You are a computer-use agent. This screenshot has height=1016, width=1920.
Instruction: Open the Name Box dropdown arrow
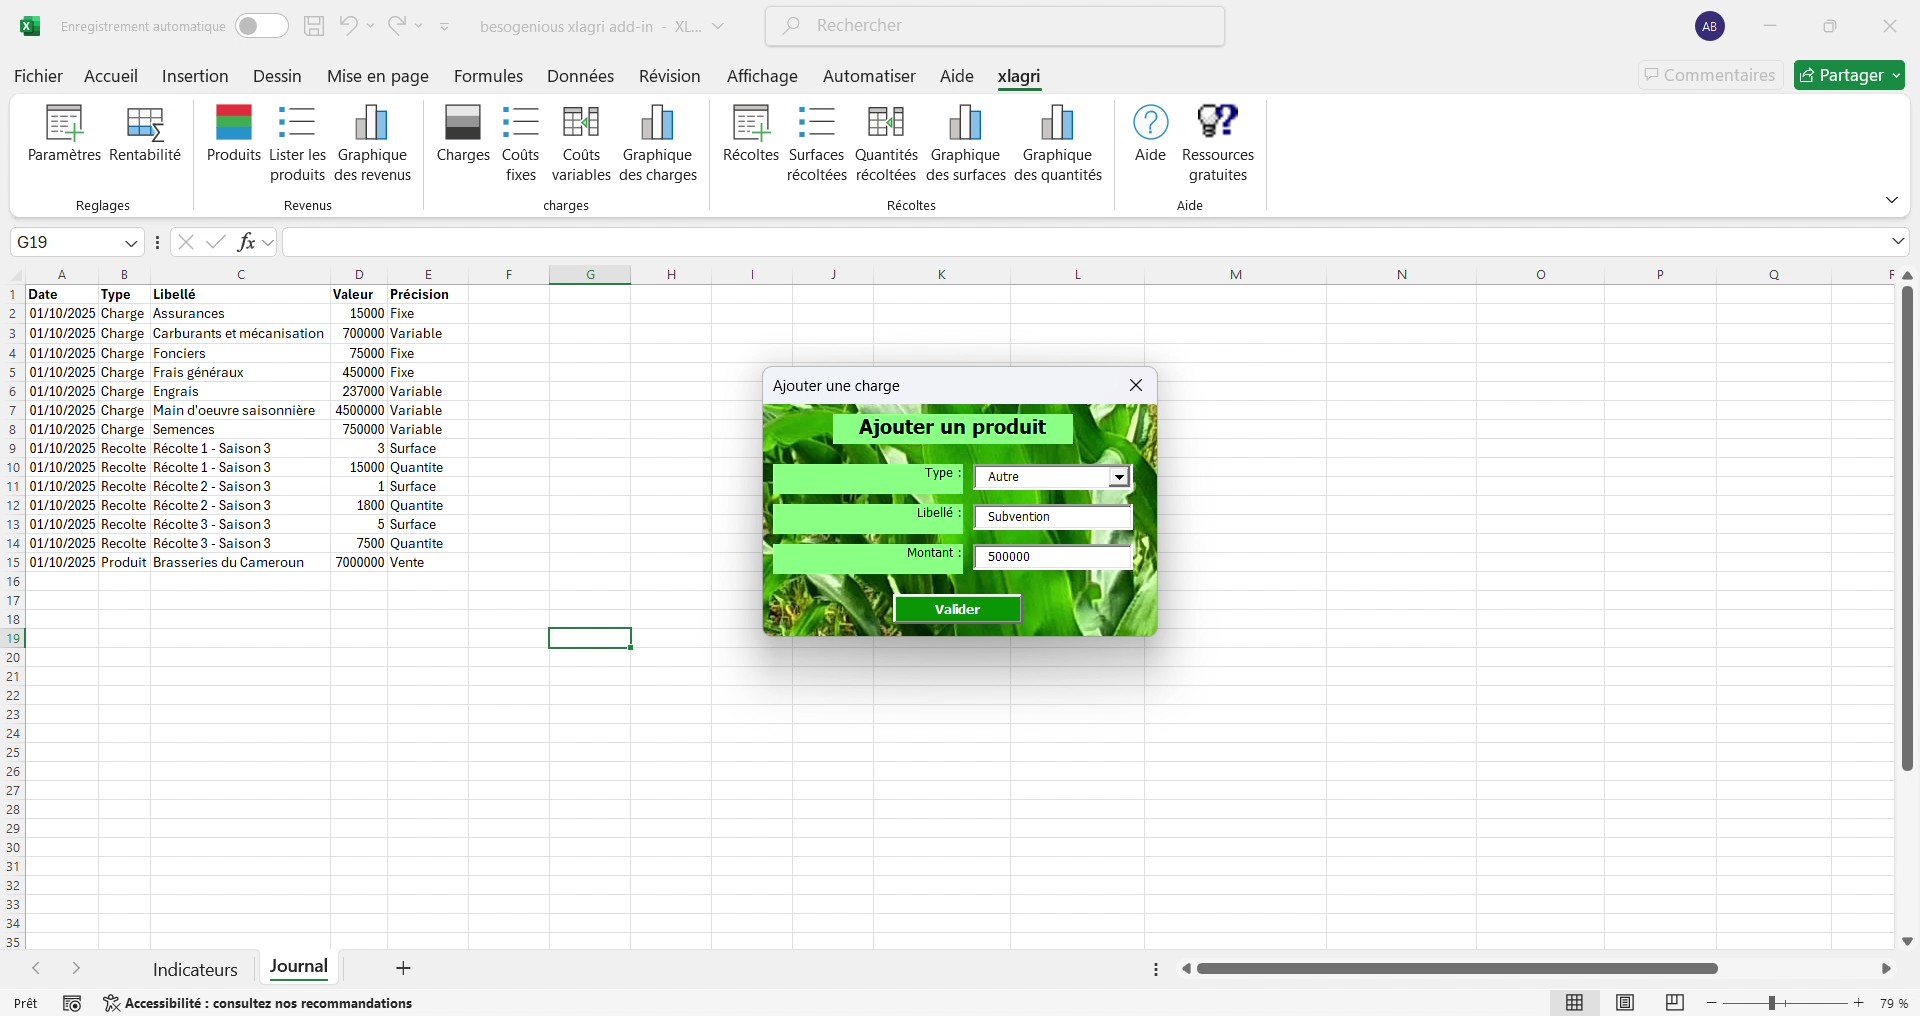click(131, 243)
